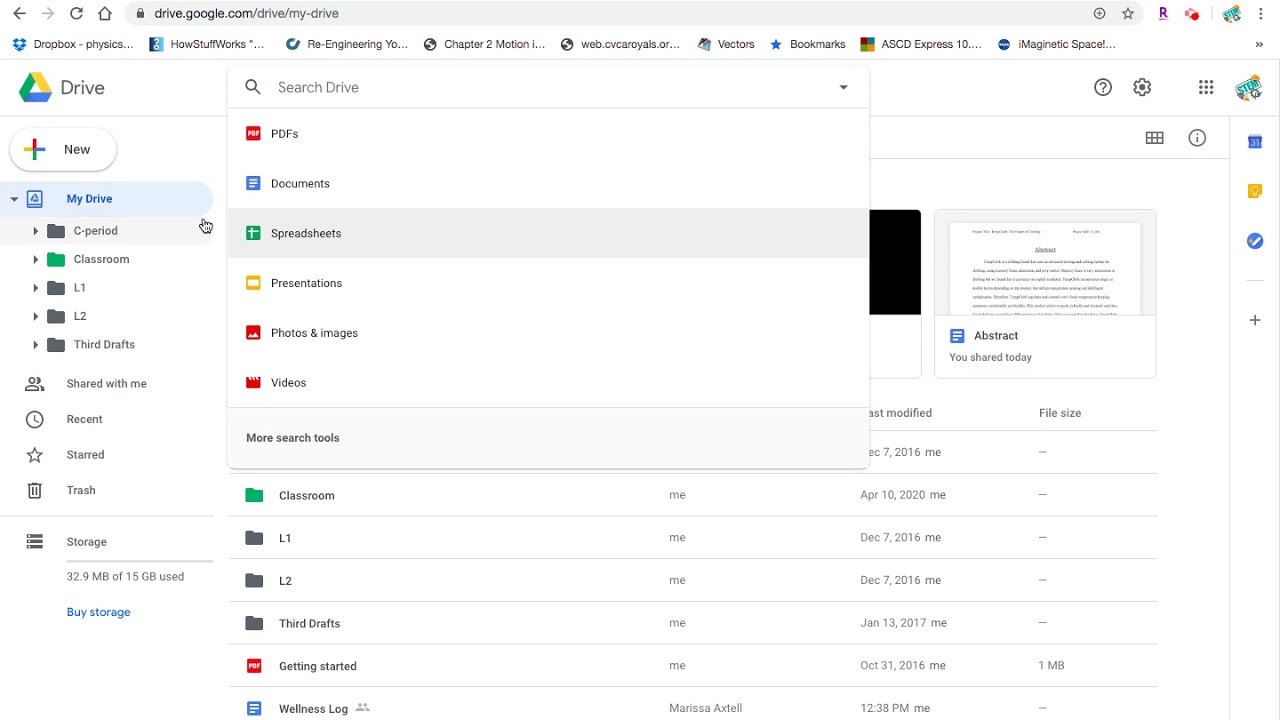This screenshot has height=720, width=1280.
Task: Sort by Last modified column
Action: (x=900, y=413)
